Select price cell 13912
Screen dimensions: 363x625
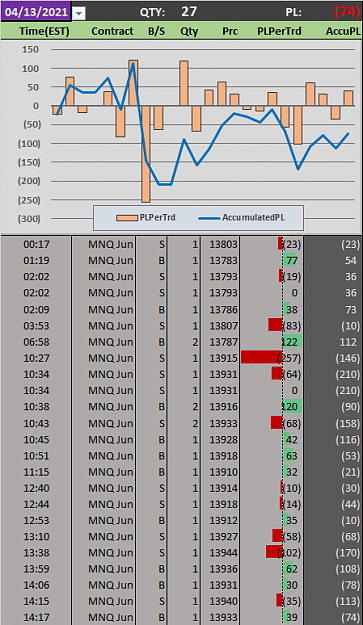[220, 520]
